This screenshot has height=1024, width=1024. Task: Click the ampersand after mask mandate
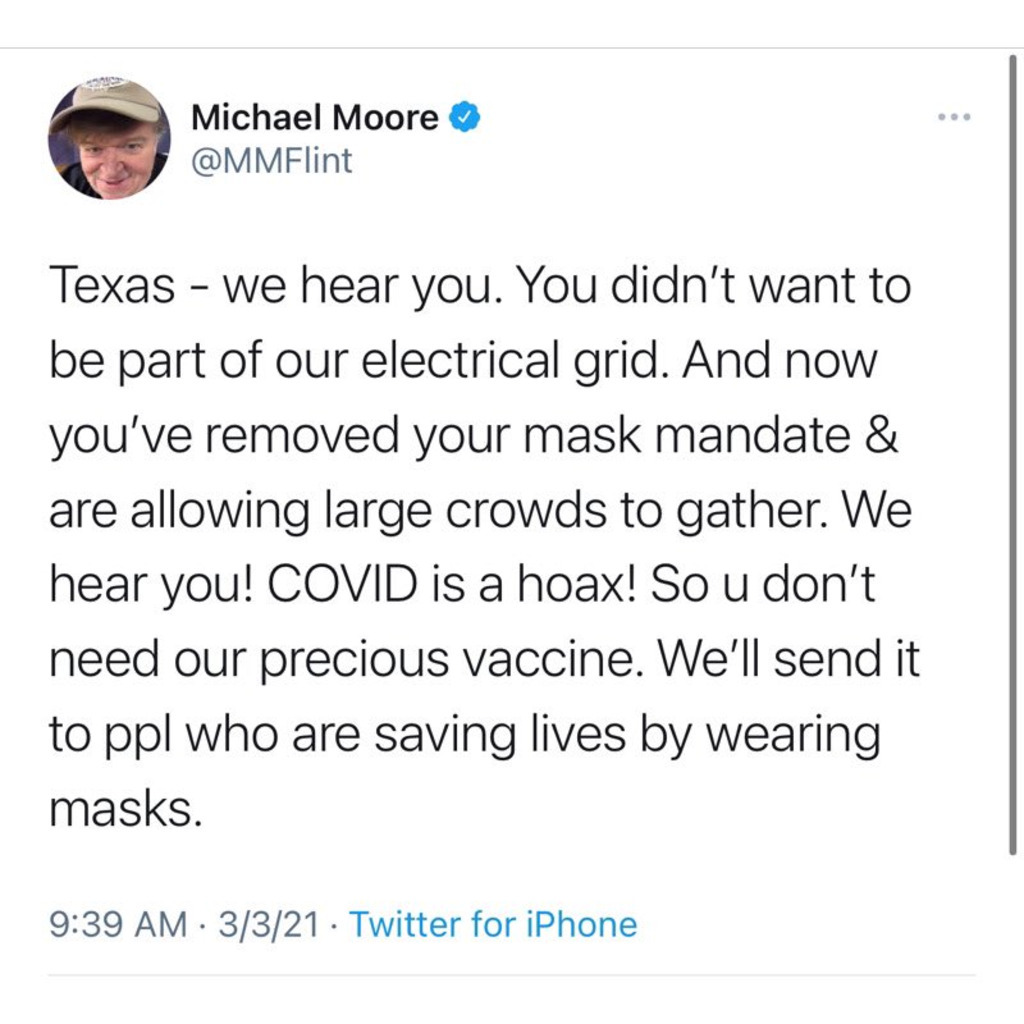click(x=878, y=436)
